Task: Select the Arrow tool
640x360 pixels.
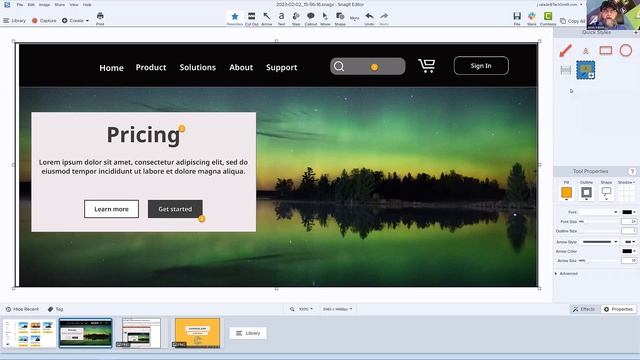Action: [267, 18]
